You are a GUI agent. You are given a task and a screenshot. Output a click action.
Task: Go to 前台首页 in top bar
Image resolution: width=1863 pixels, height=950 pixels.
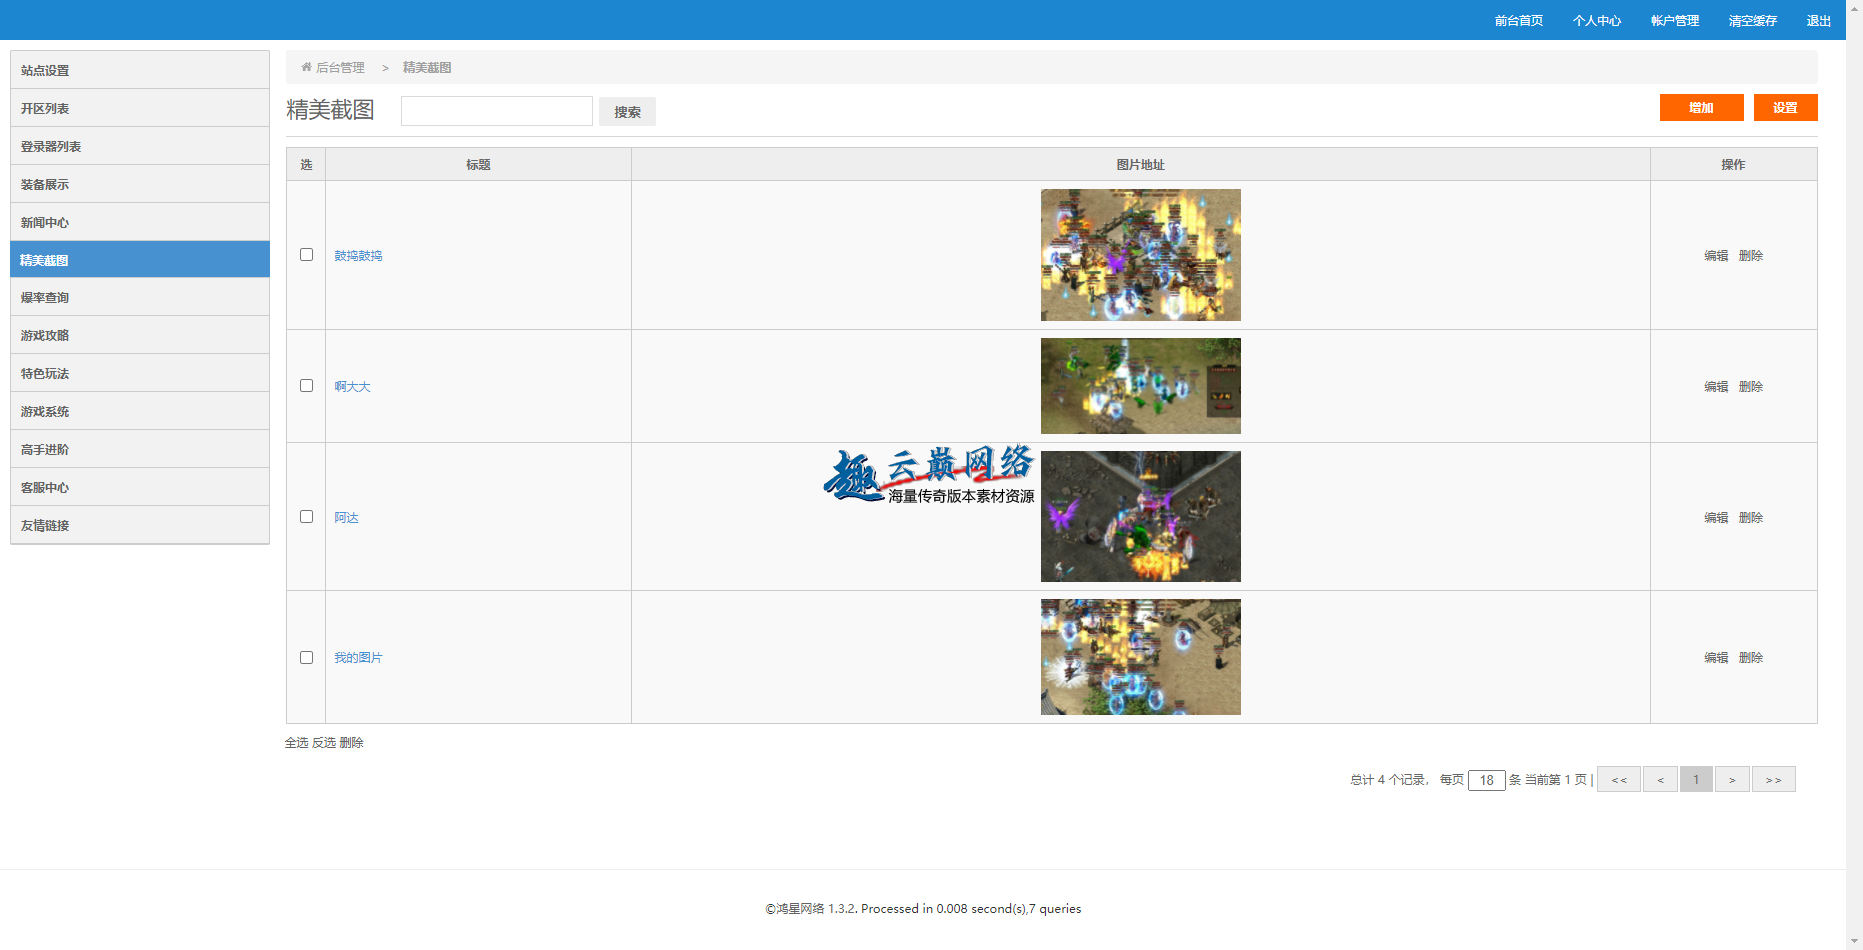1518,20
